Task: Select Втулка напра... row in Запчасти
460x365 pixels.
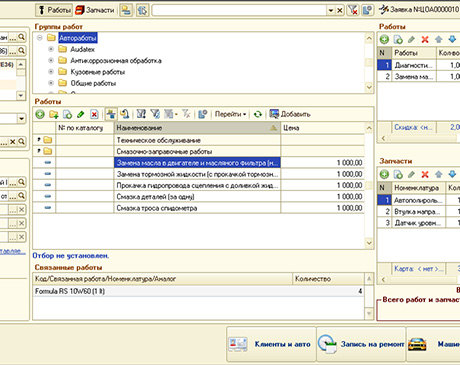Action: point(419,212)
